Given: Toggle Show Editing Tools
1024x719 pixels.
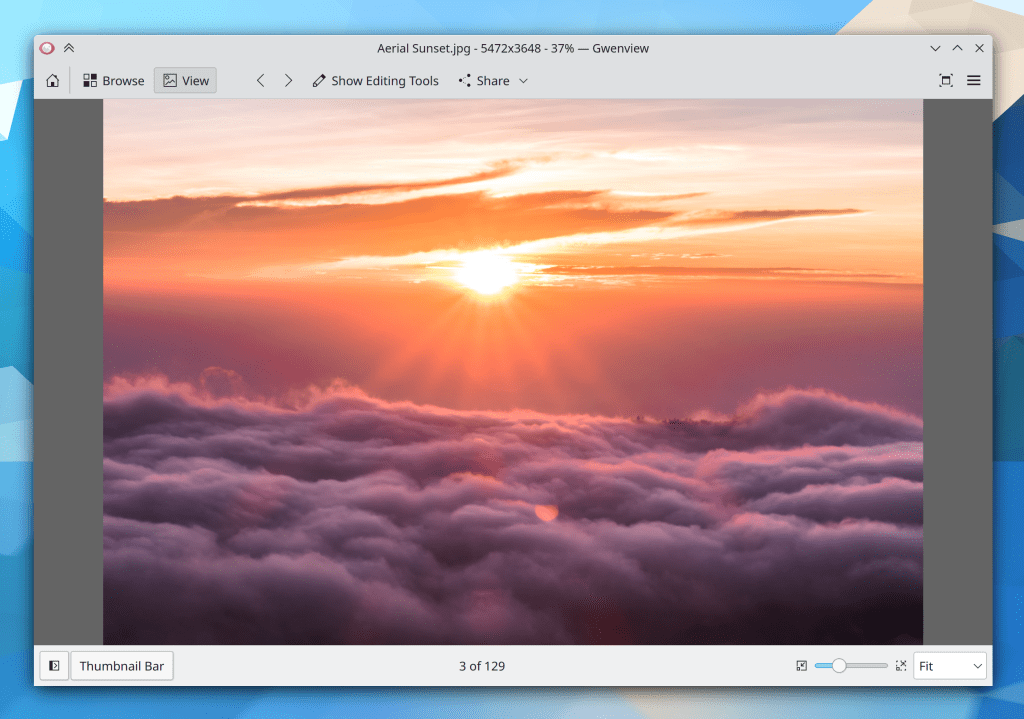Looking at the screenshot, I should point(375,81).
